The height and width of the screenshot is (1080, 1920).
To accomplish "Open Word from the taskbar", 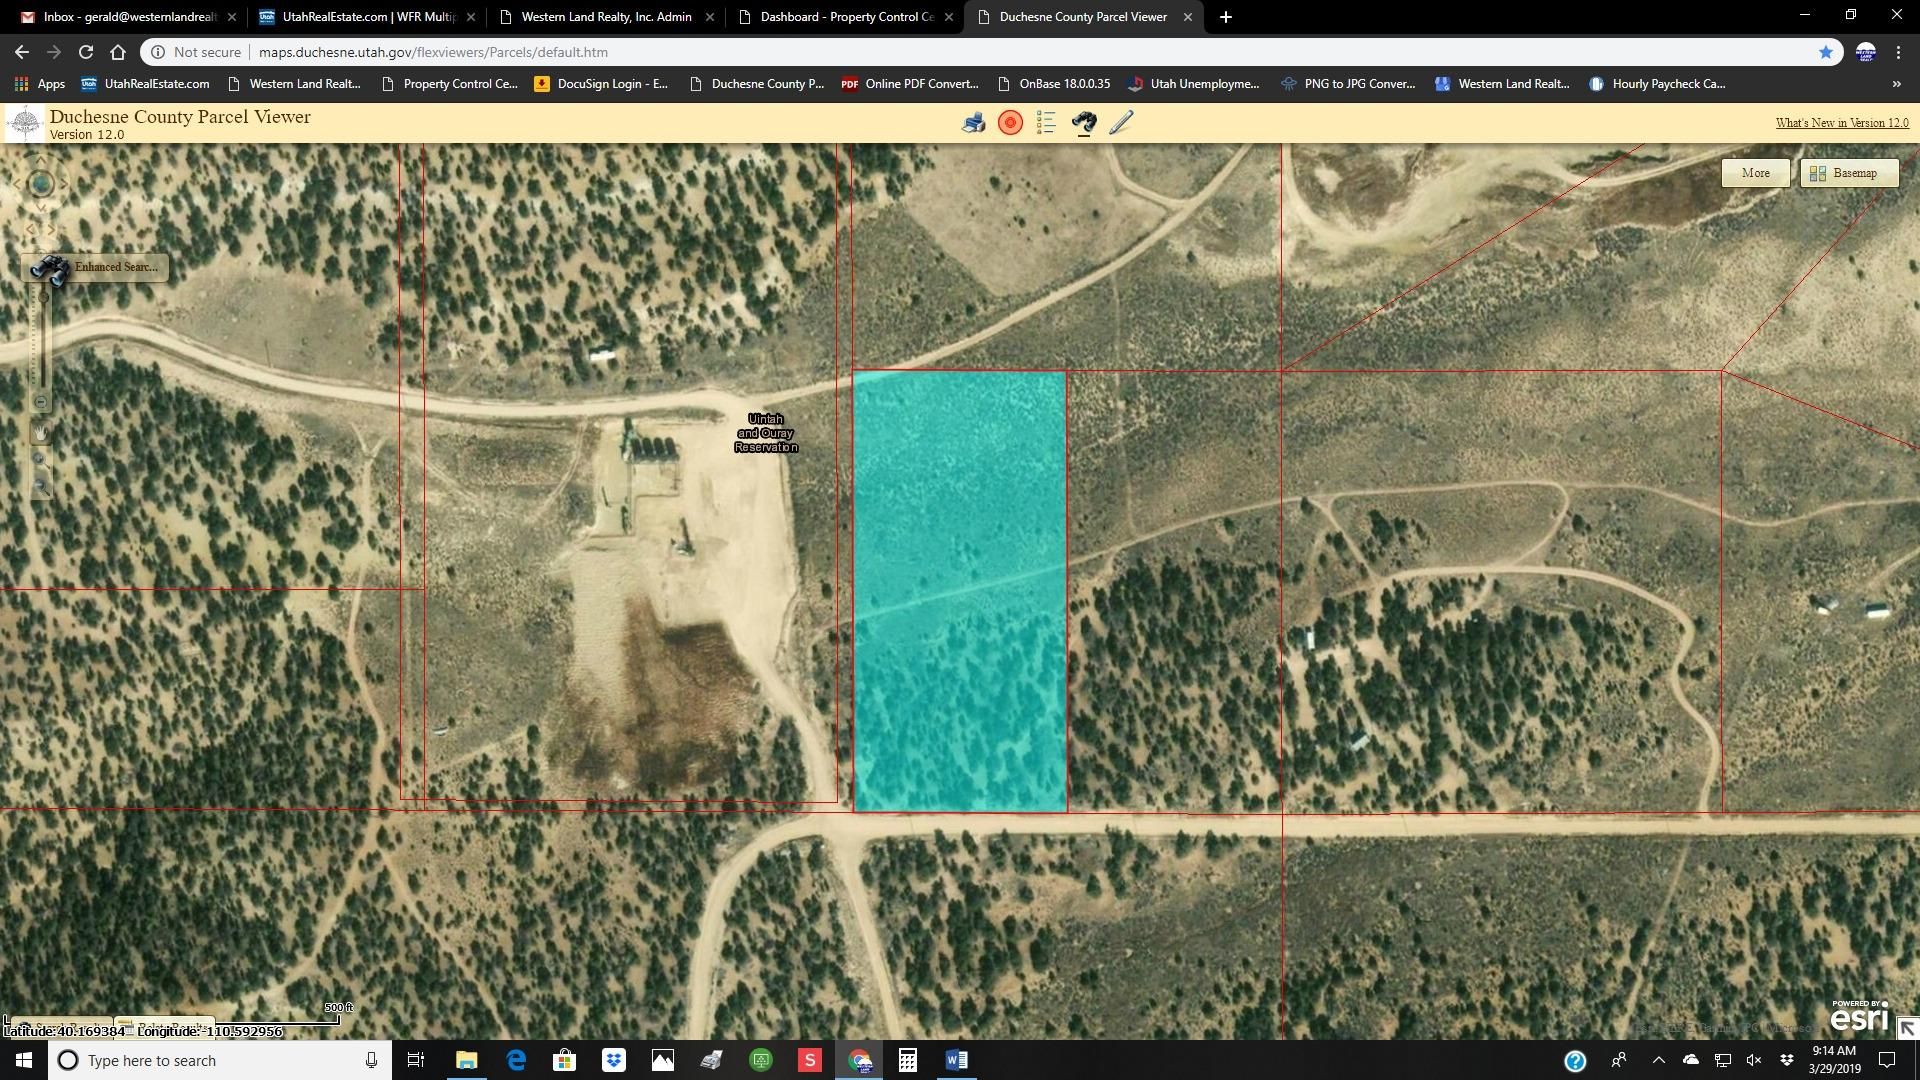I will point(956,1059).
